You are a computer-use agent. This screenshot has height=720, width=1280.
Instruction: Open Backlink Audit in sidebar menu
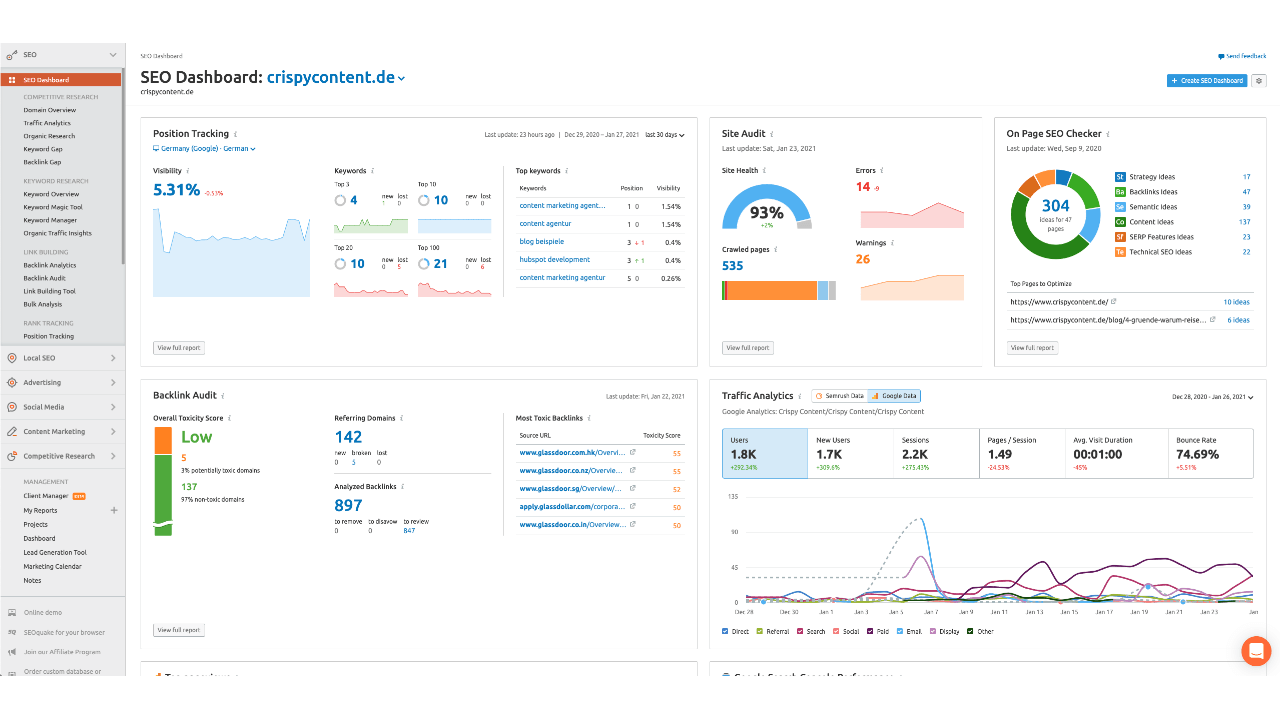pyautogui.click(x=44, y=278)
